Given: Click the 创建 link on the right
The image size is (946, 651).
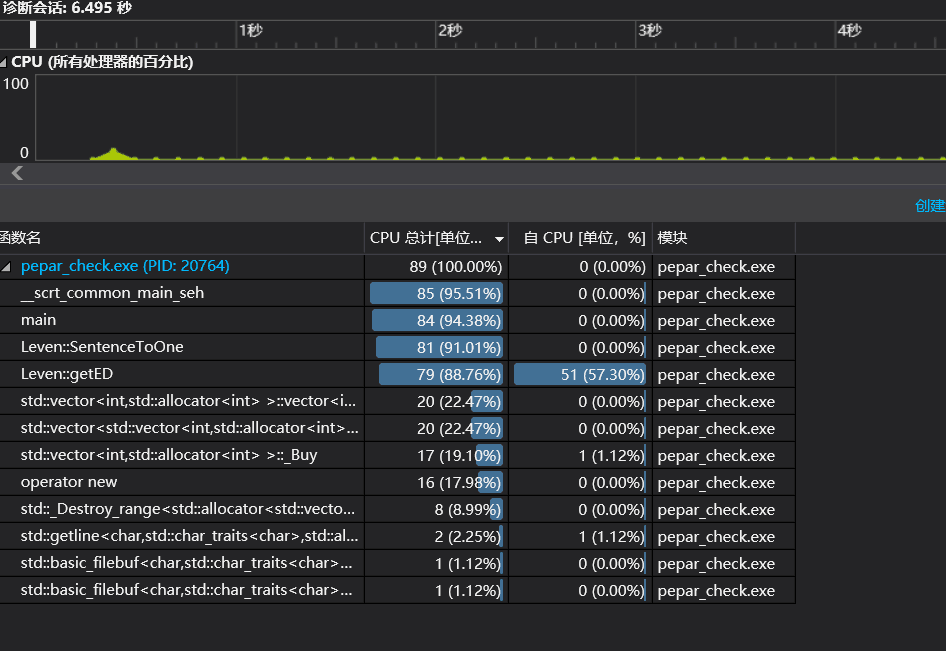Looking at the screenshot, I should tap(930, 205).
